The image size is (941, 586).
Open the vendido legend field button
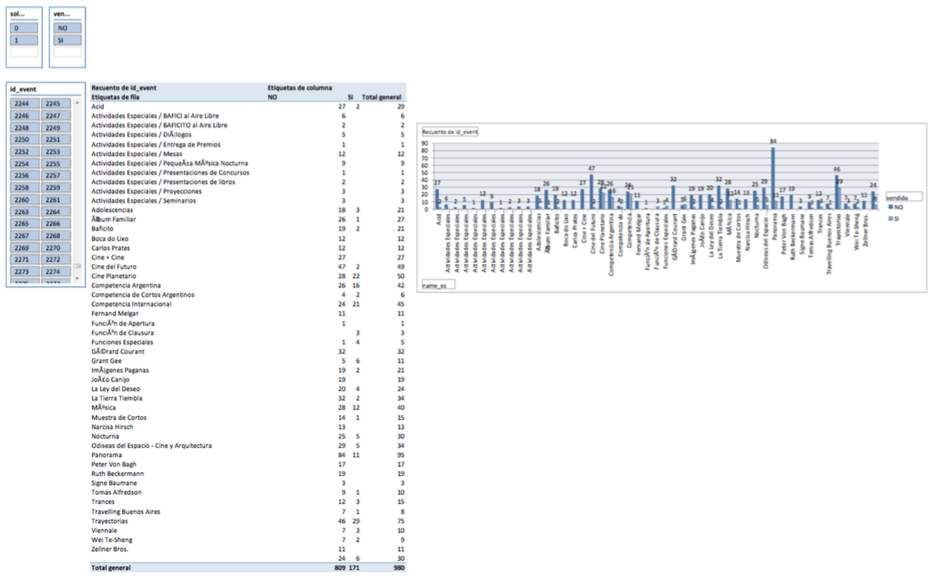tap(904, 197)
